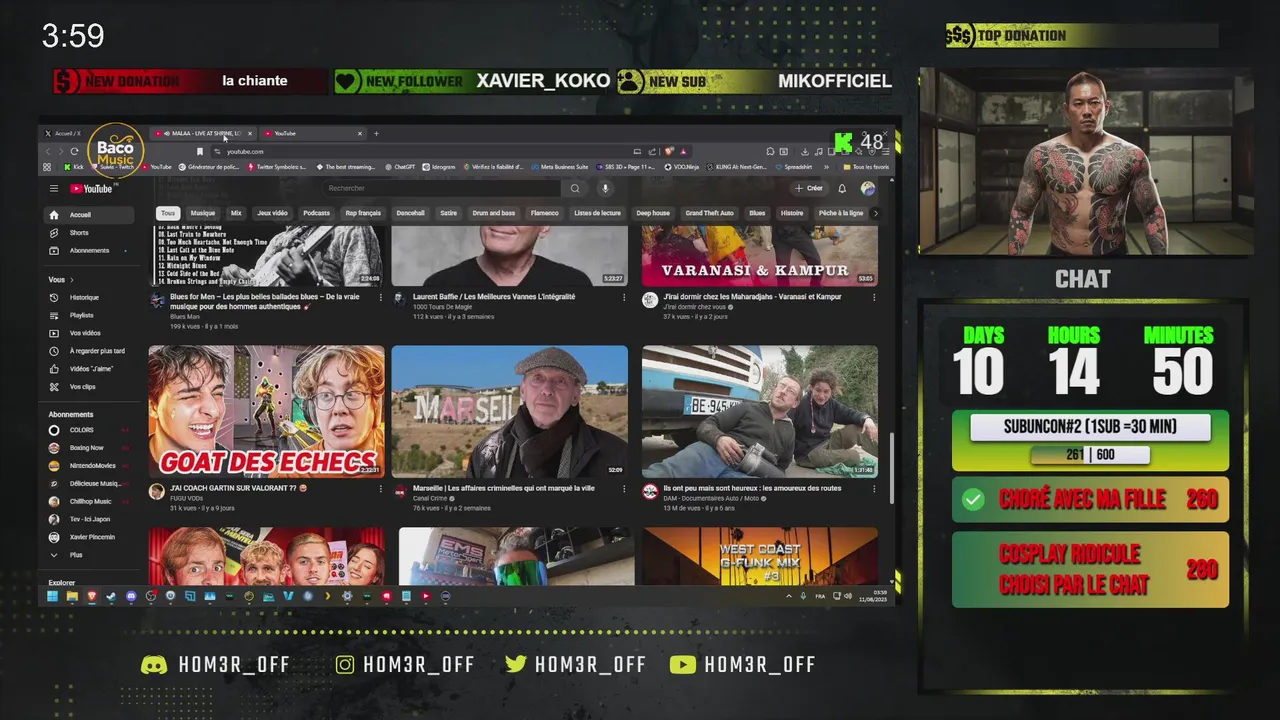The width and height of the screenshot is (1280, 720).
Task: Open the YouTube notifications bell
Action: coord(842,188)
